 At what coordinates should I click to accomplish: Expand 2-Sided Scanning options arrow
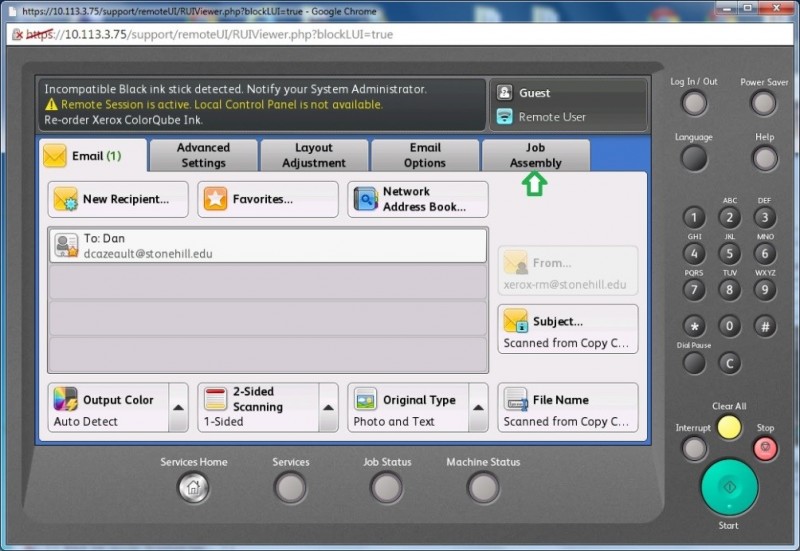coord(328,408)
